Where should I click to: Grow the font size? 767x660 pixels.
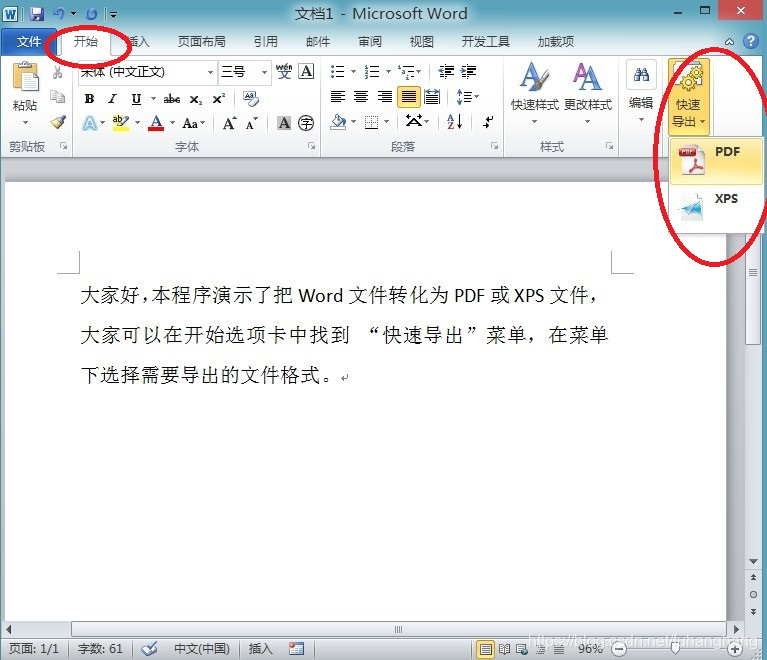[229, 123]
